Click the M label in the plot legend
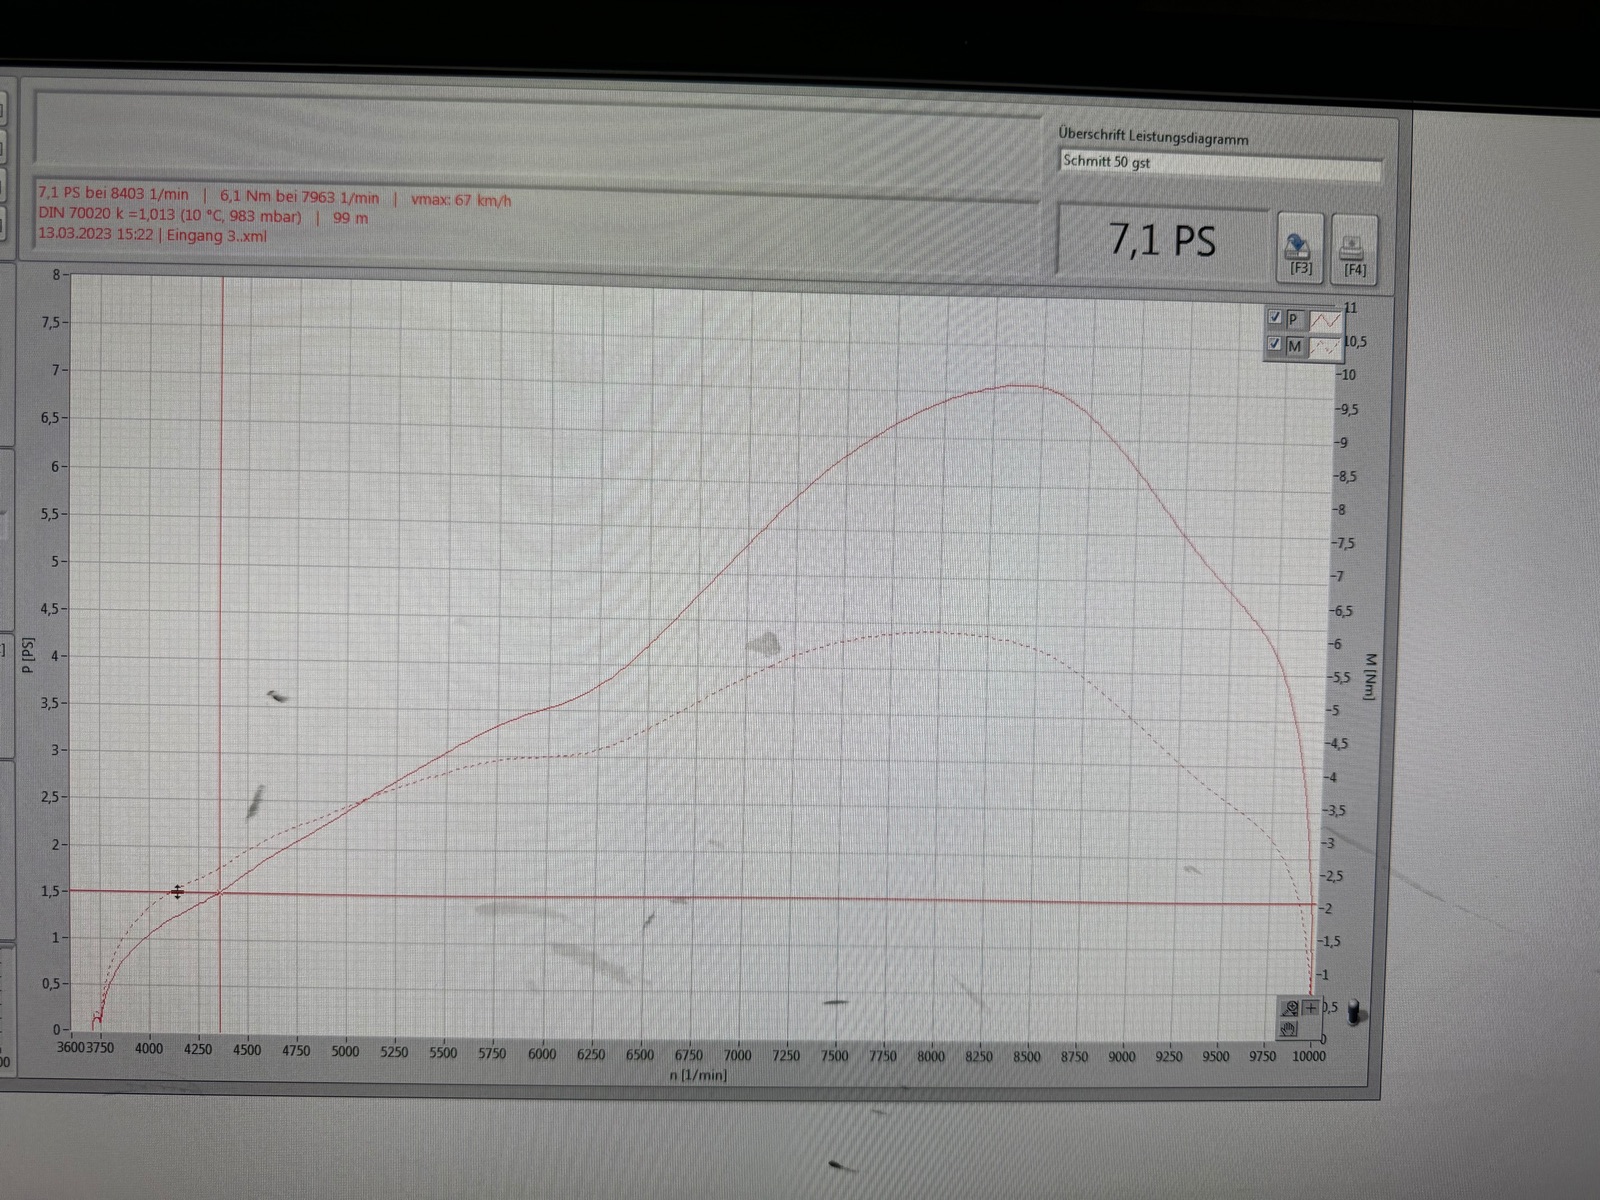Image resolution: width=1600 pixels, height=1200 pixels. pos(1295,346)
